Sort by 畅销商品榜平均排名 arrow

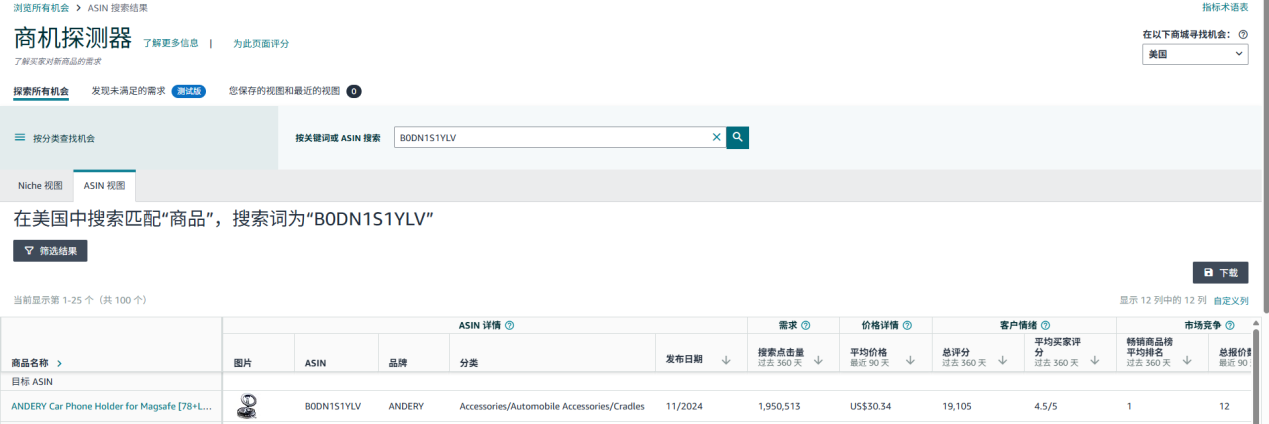click(1187, 360)
